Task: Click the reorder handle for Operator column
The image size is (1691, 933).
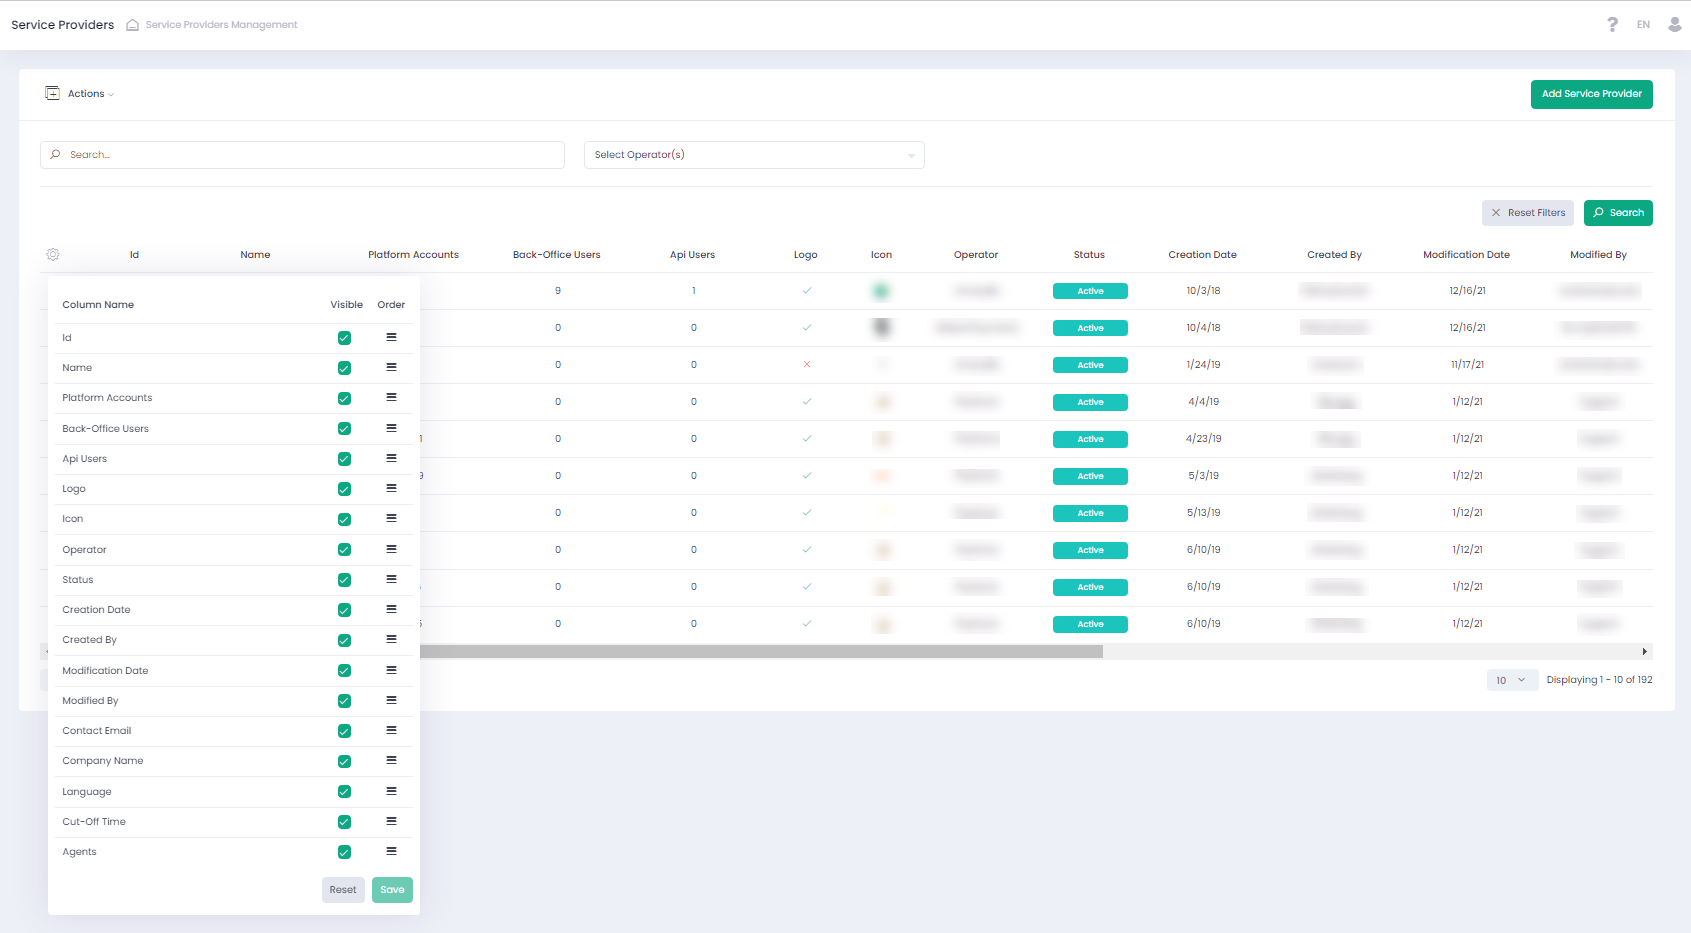Action: (x=391, y=550)
